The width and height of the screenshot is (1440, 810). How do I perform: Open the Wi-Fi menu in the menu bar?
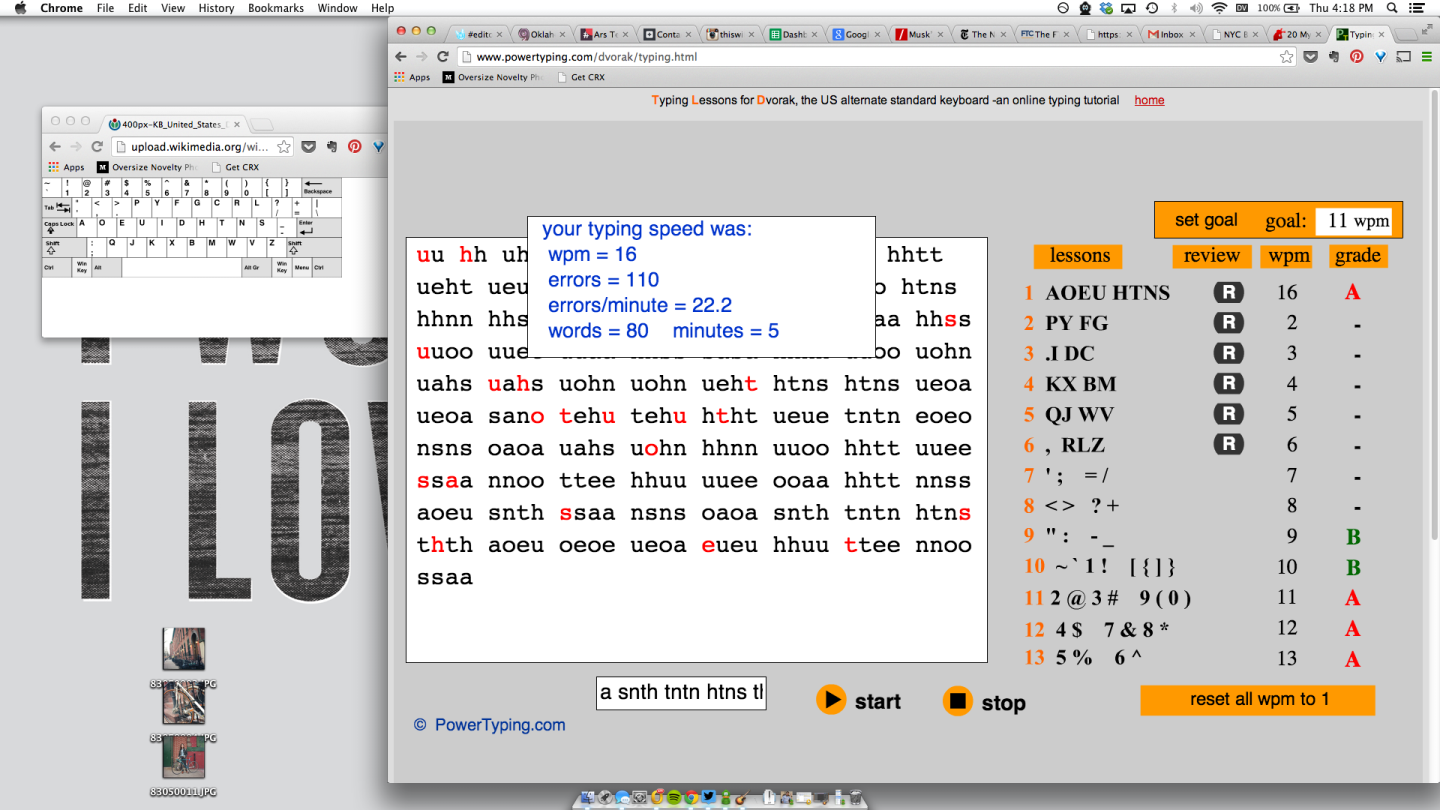(x=1219, y=8)
